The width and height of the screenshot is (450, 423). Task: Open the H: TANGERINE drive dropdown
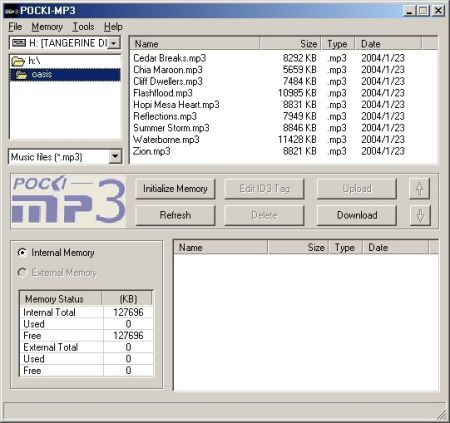(114, 43)
